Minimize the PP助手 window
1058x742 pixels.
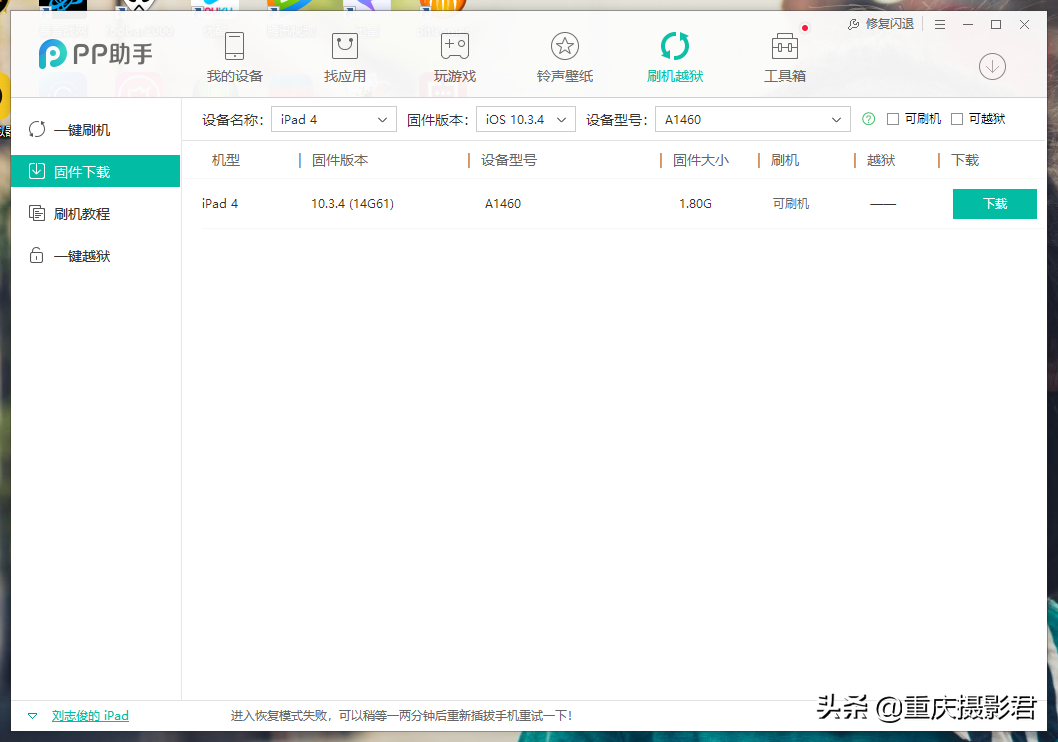click(x=968, y=24)
